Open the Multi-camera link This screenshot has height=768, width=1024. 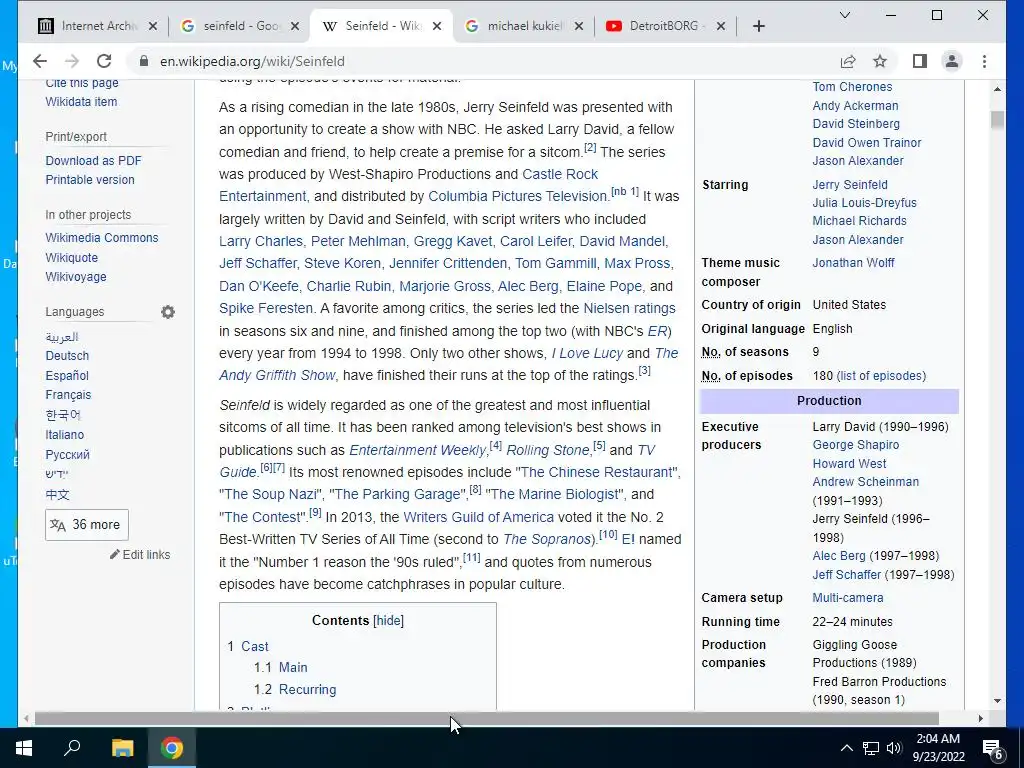tap(848, 598)
